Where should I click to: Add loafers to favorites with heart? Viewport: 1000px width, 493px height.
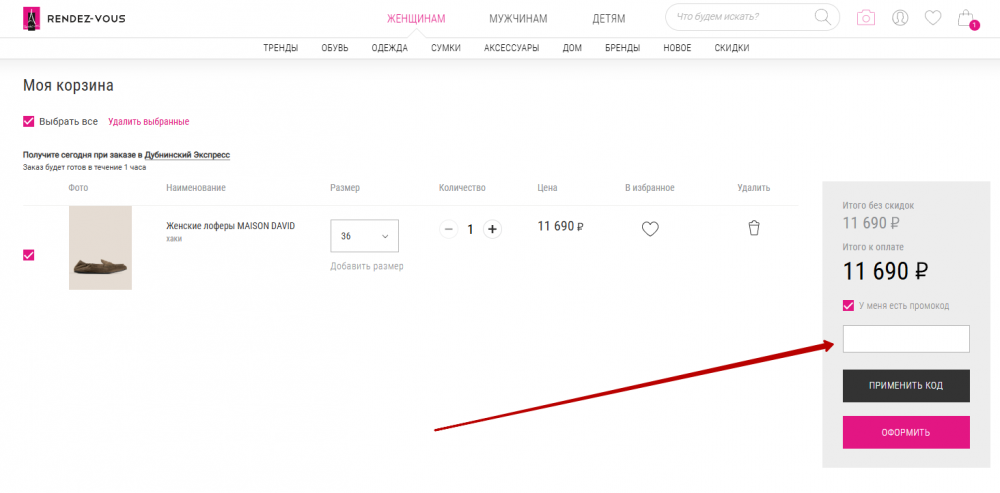[x=650, y=229]
